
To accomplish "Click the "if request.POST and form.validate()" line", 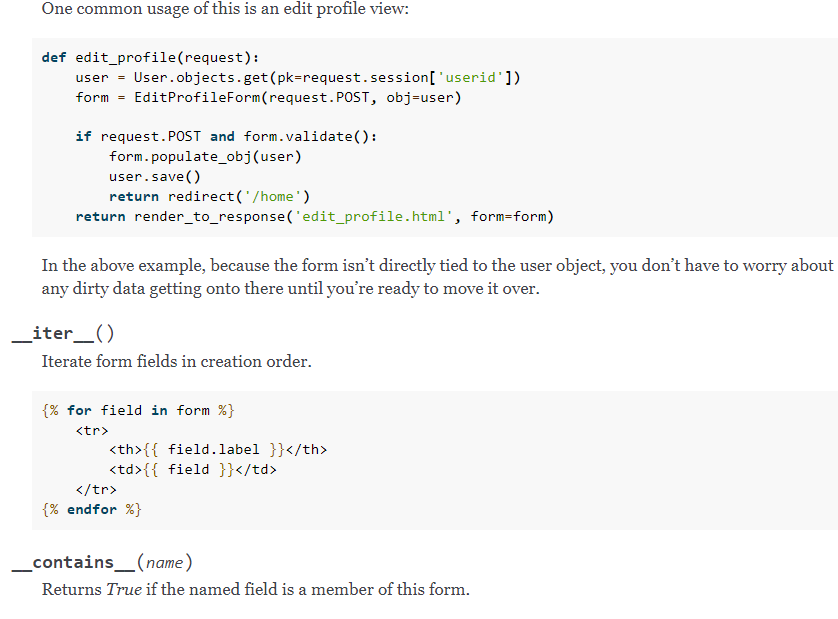I will (226, 136).
